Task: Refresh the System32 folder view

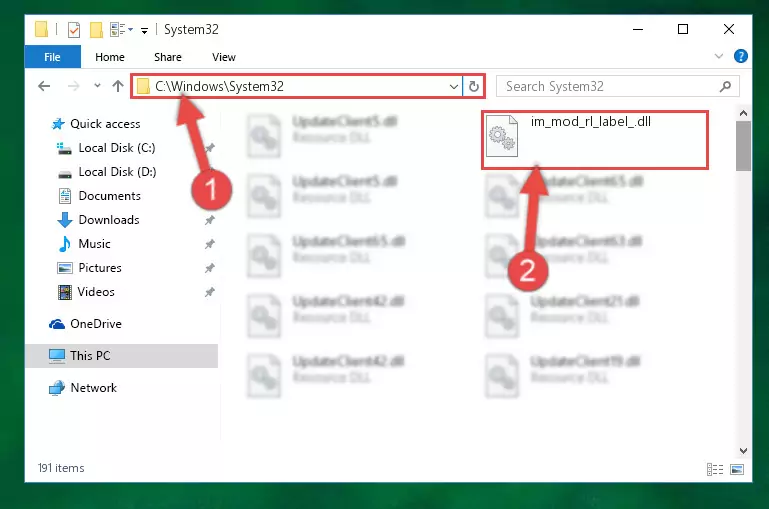Action: tap(473, 87)
